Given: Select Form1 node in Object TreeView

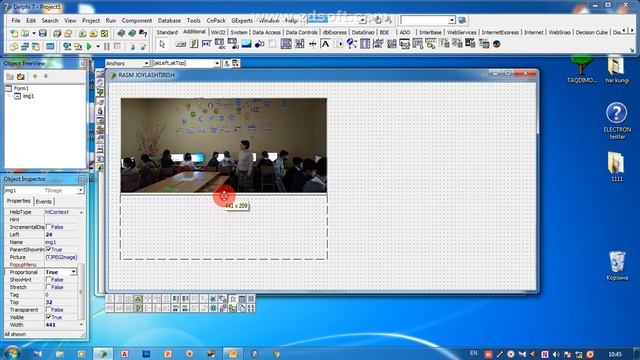Looking at the screenshot, I should [21, 88].
